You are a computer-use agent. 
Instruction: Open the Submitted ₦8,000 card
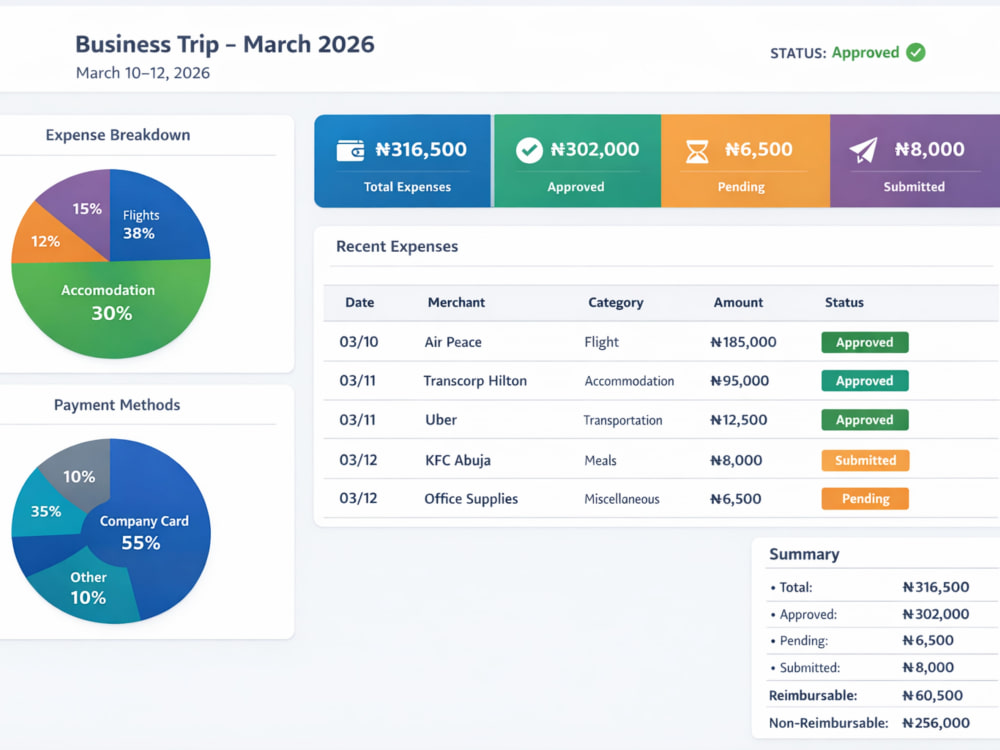click(x=915, y=161)
